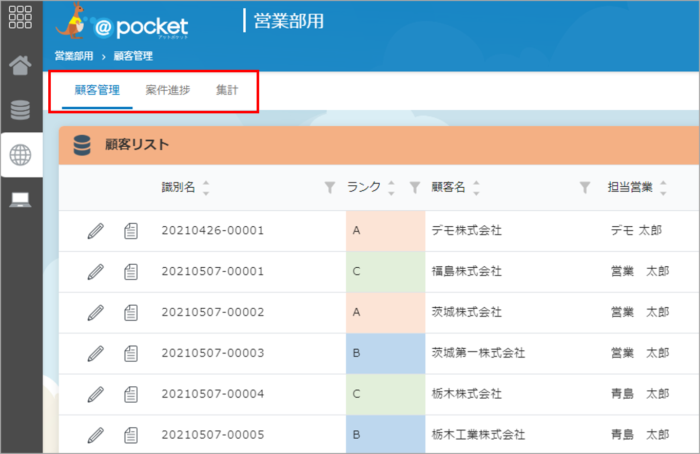This screenshot has height=454, width=700.
Task: Edit record 20210426-00001 with pencil icon
Action: click(x=96, y=231)
